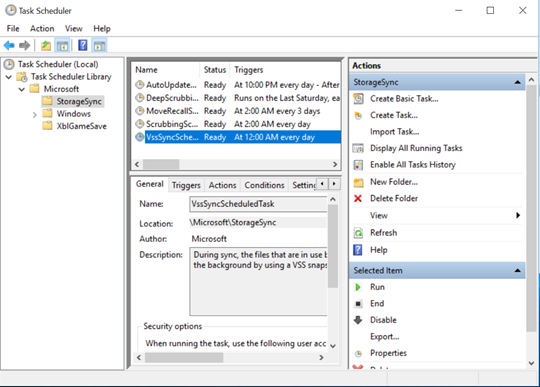Viewport: 540px width, 387px height.
Task: Open the Action menu
Action: click(x=42, y=29)
